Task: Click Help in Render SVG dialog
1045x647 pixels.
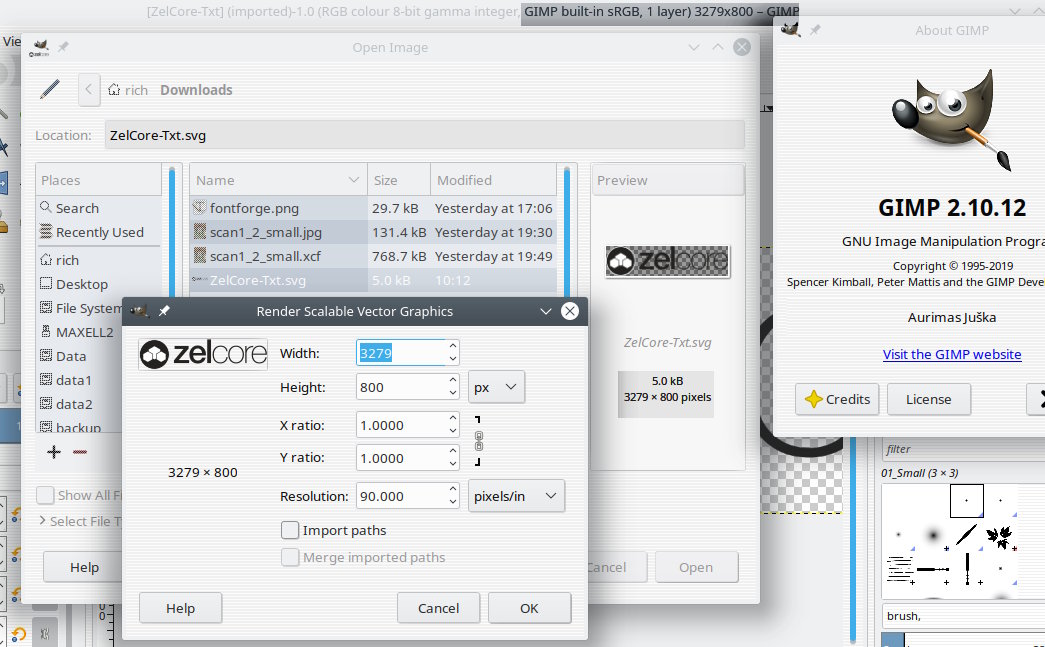Action: 180,608
